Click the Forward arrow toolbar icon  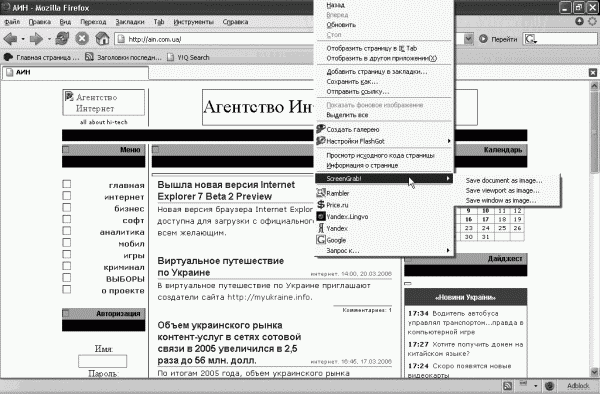(36, 39)
